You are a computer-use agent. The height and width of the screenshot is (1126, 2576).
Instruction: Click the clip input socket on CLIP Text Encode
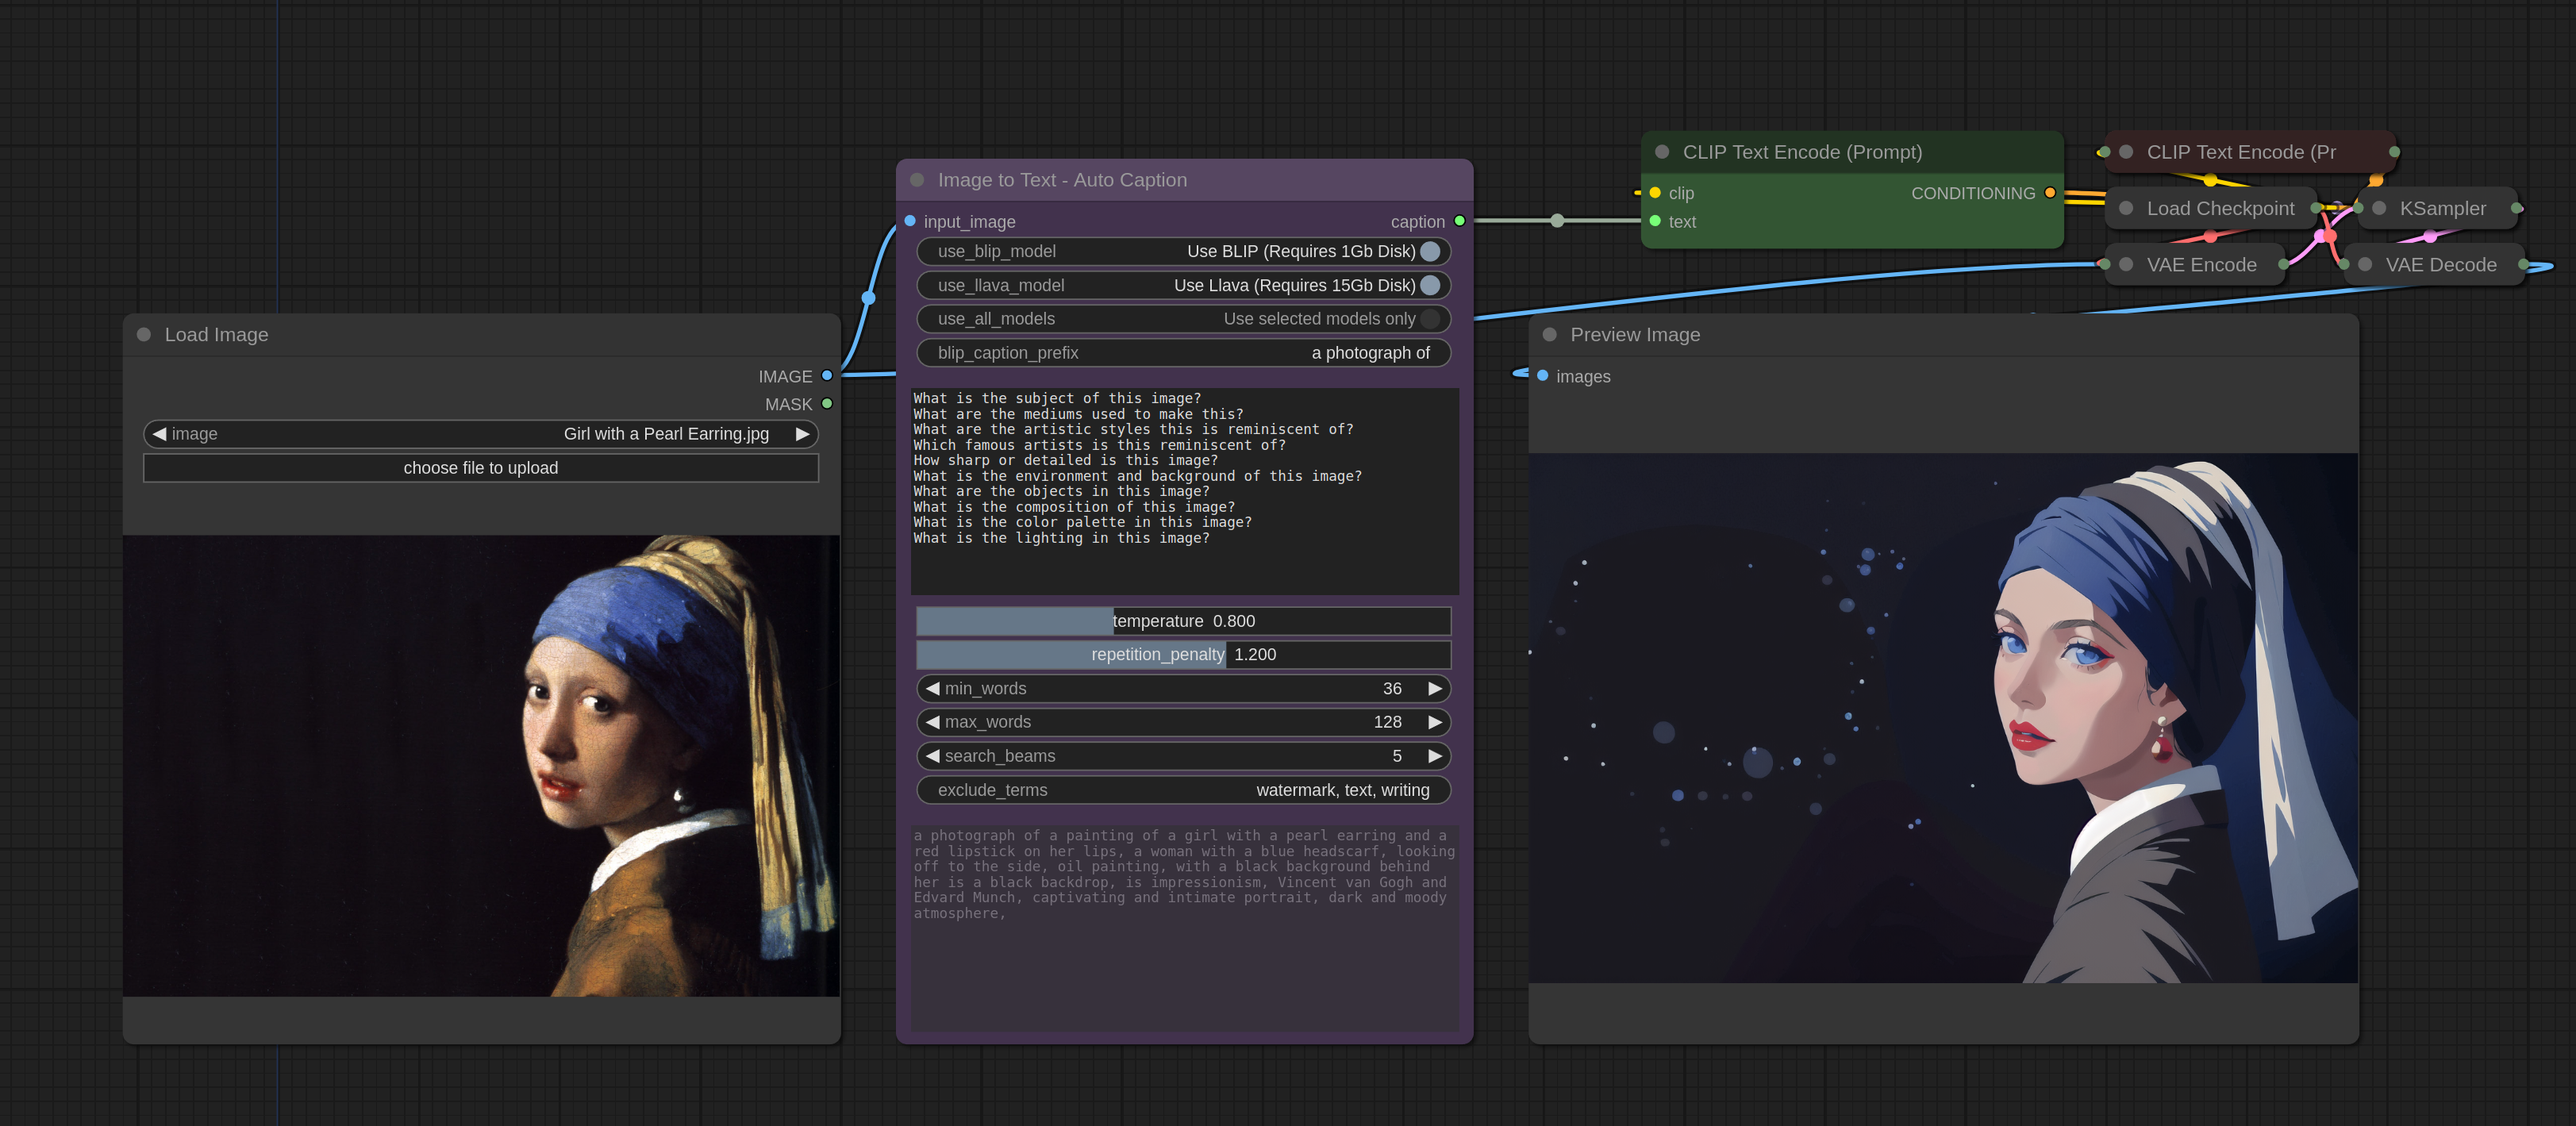pos(1655,193)
